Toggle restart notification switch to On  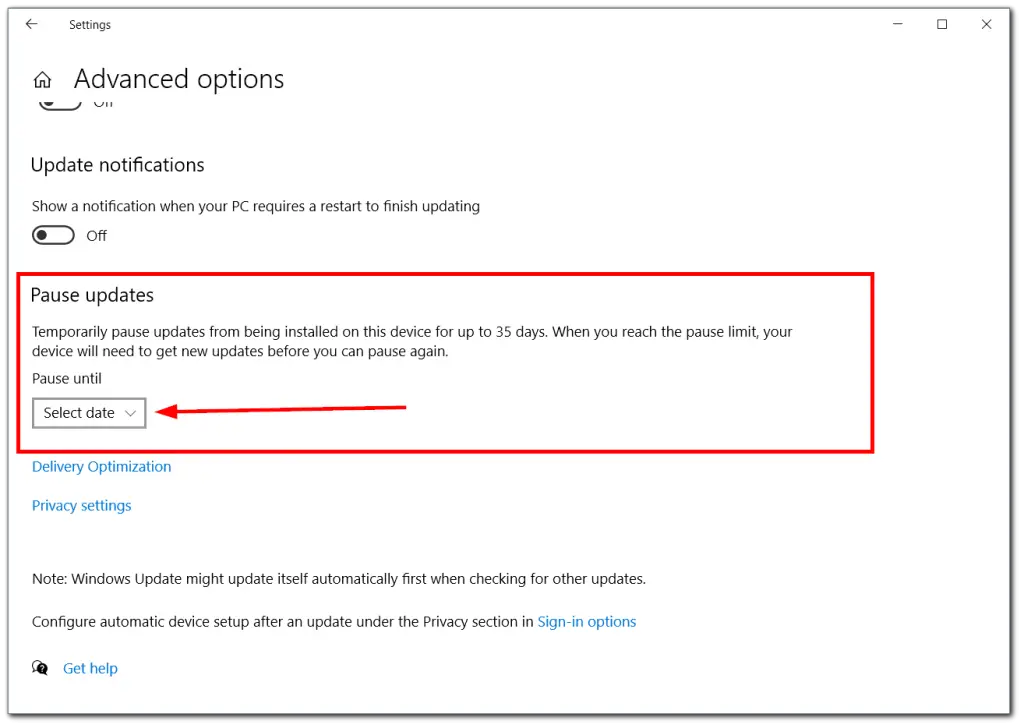53,235
